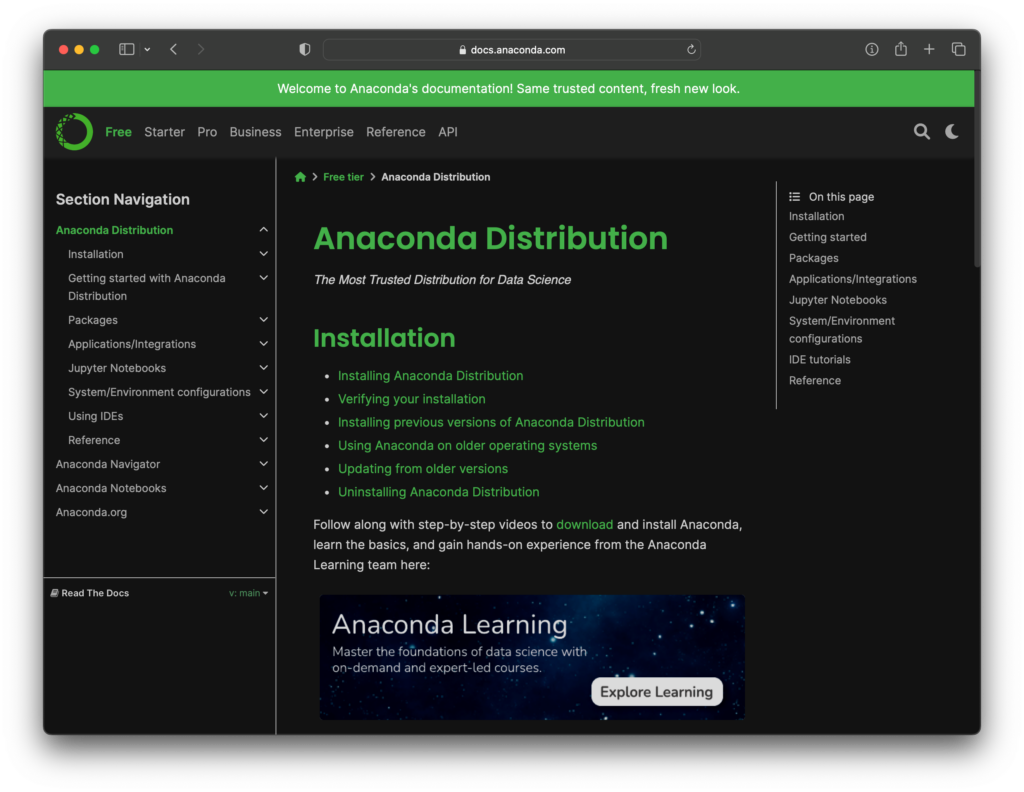The width and height of the screenshot is (1024, 792).
Task: Expand the Packages sidebar chevron
Action: coord(263,320)
